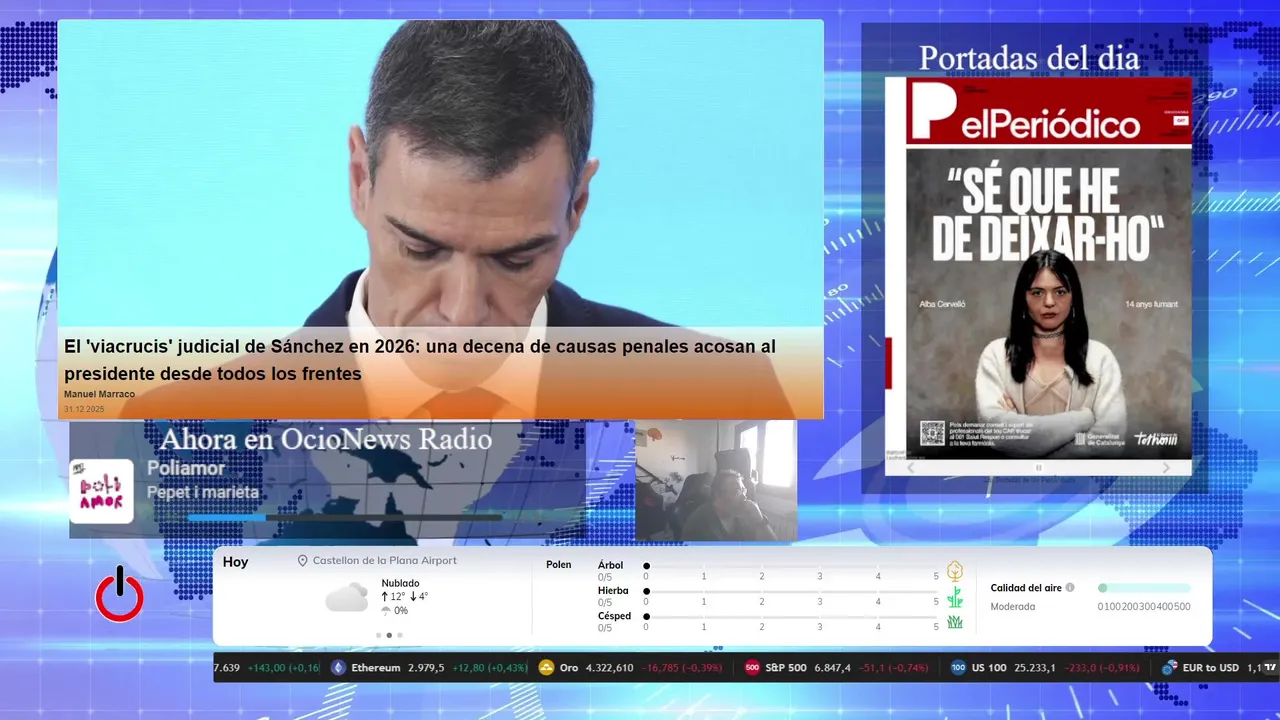Click the webcam video feed thumbnail
The width and height of the screenshot is (1280, 720).
pos(716,481)
